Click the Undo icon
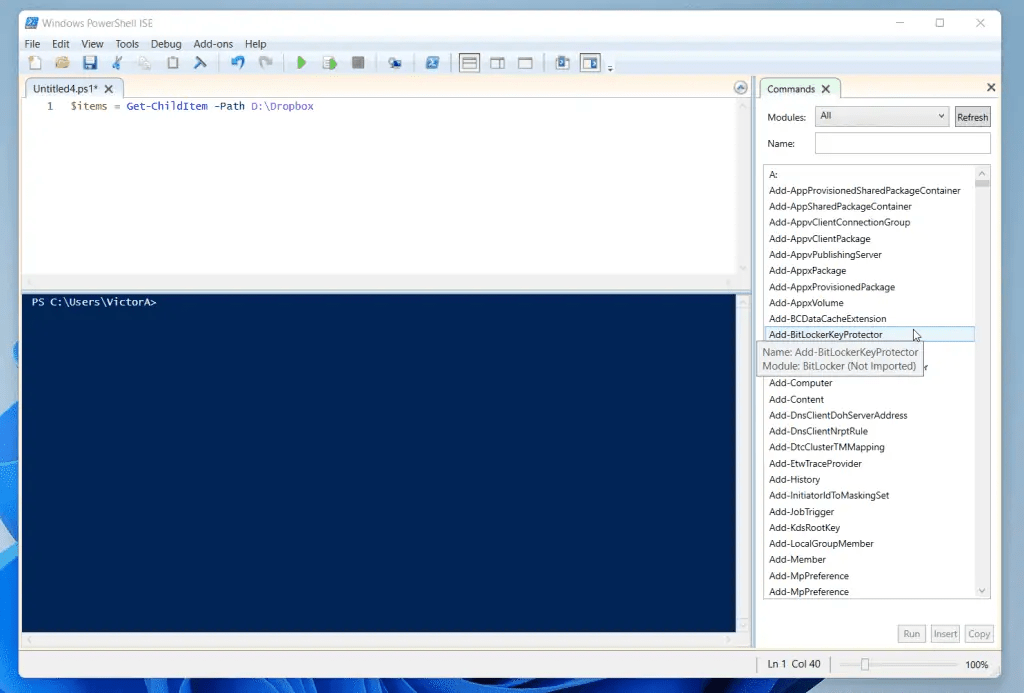The image size is (1024, 693). (239, 62)
